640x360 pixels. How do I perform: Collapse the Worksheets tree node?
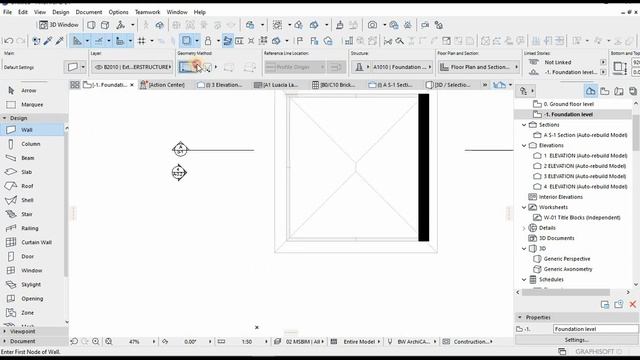coord(524,207)
